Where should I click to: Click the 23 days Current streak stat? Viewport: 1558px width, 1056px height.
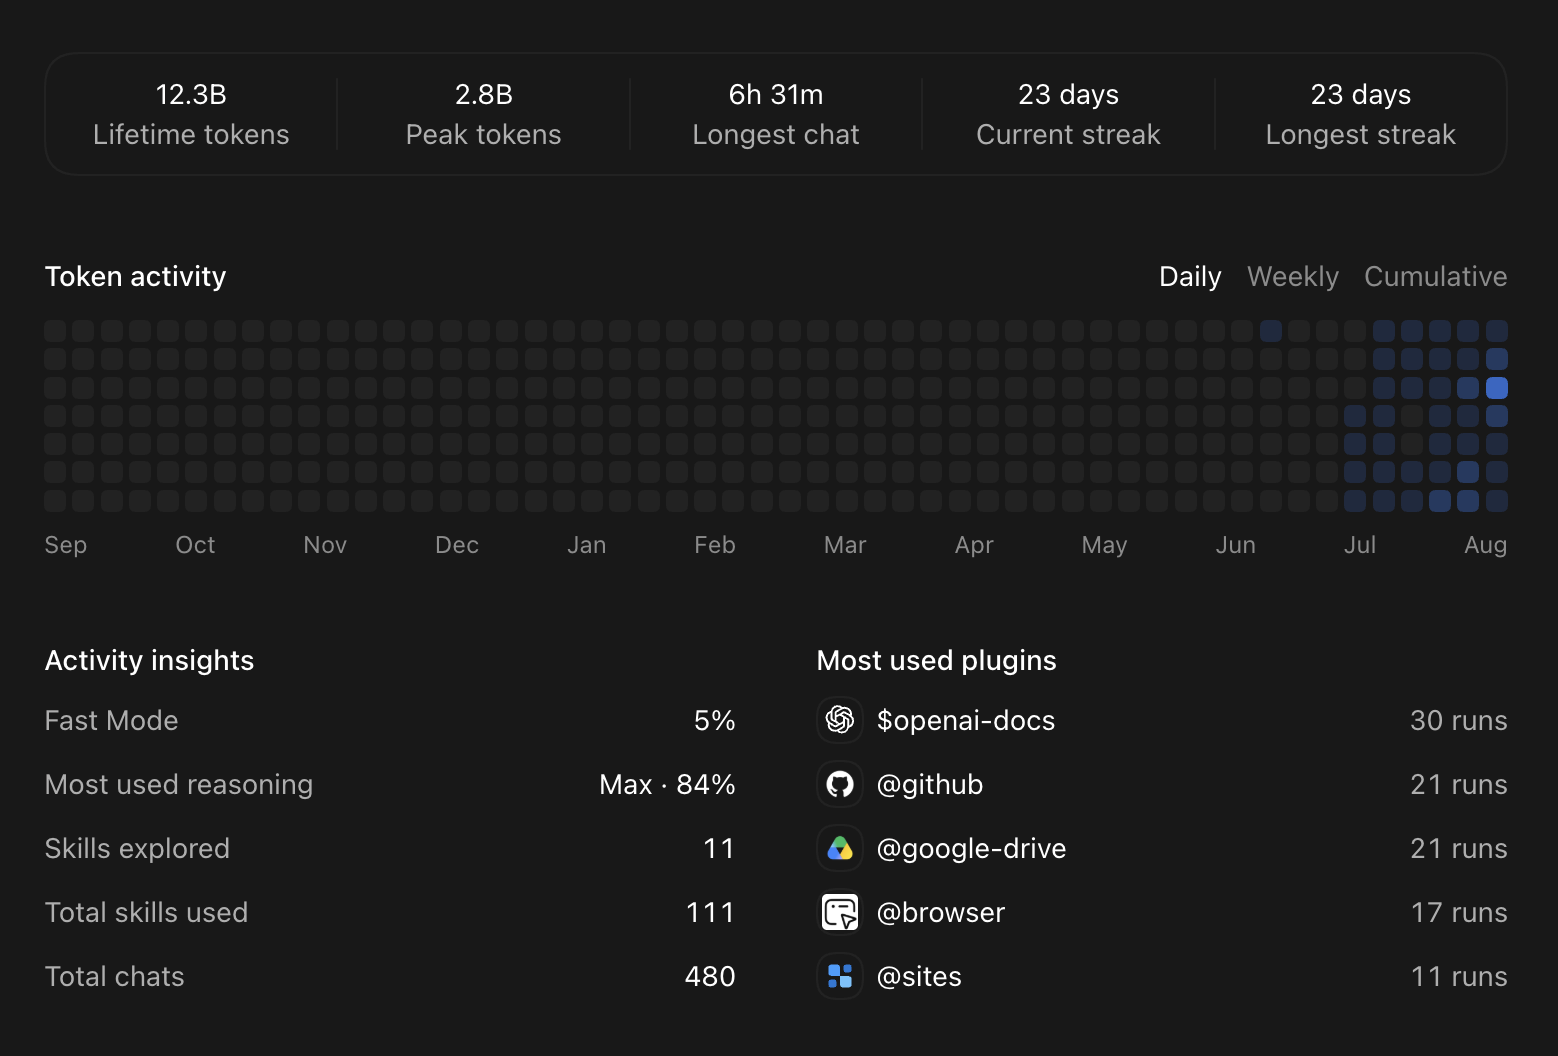pyautogui.click(x=1068, y=114)
